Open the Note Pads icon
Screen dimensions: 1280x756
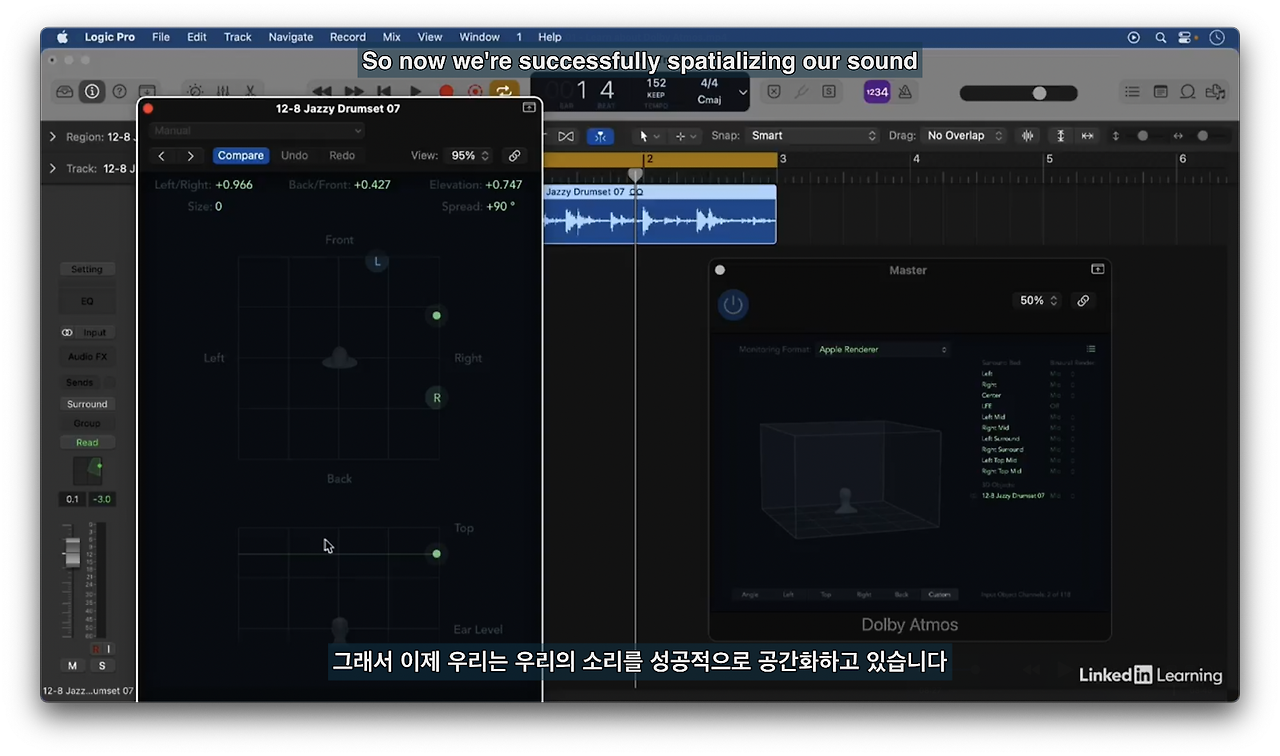coord(1160,91)
